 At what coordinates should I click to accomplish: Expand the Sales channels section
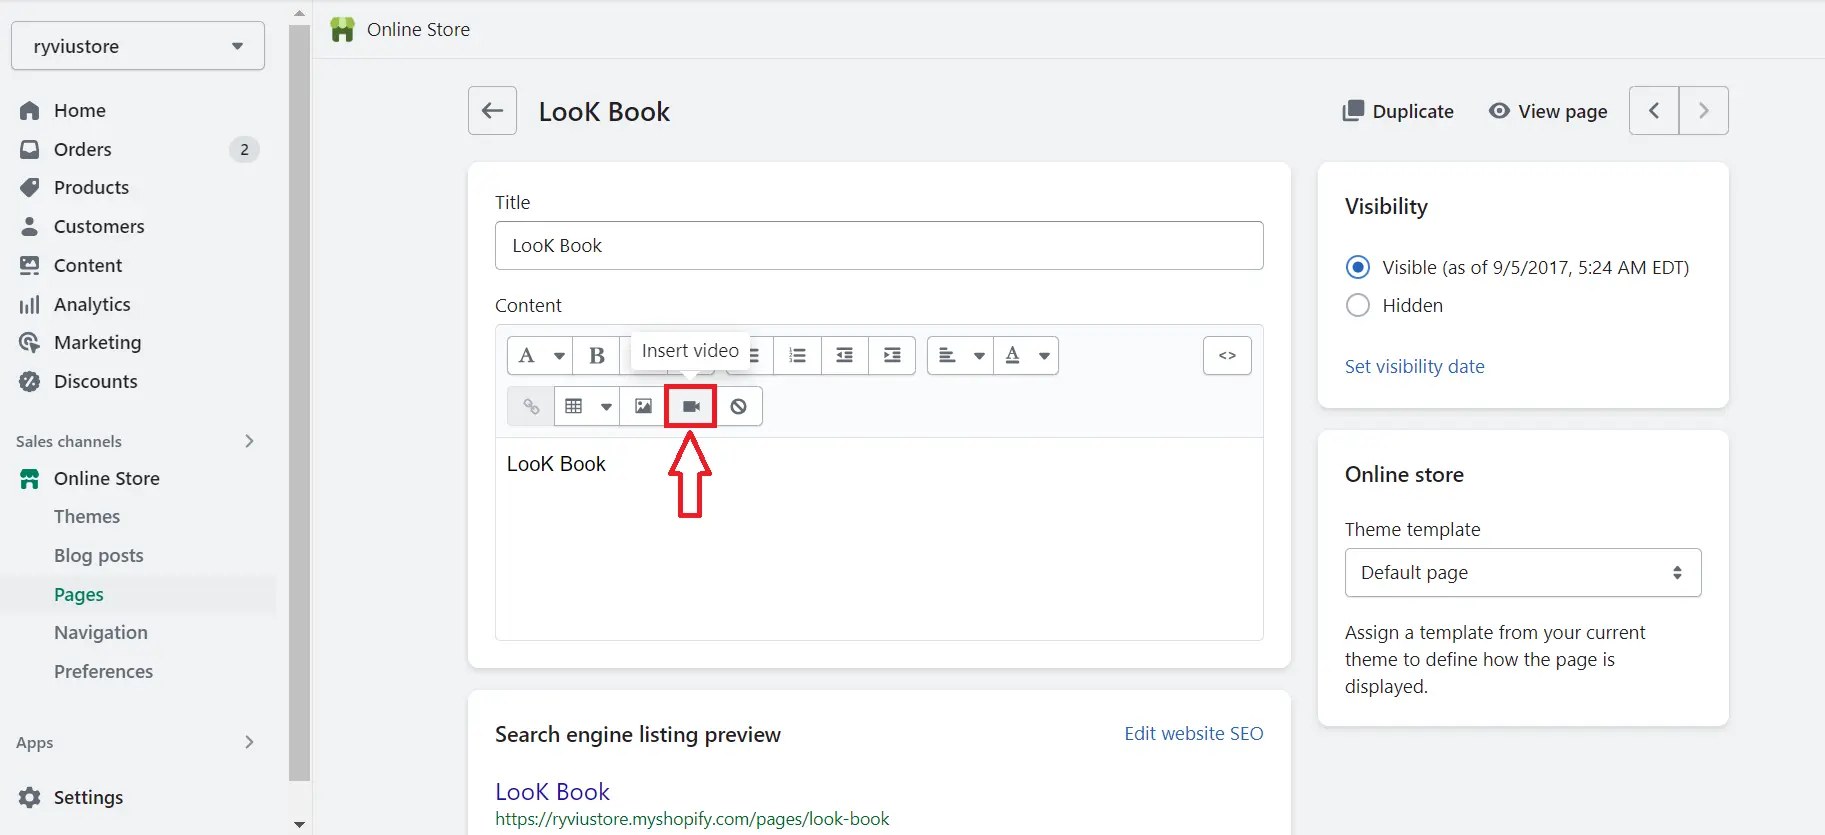(x=249, y=442)
